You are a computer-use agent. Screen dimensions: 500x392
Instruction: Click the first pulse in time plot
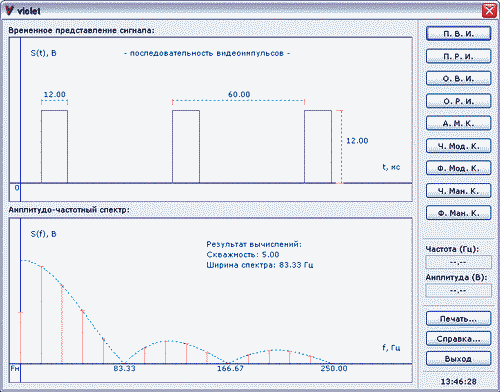(x=54, y=147)
